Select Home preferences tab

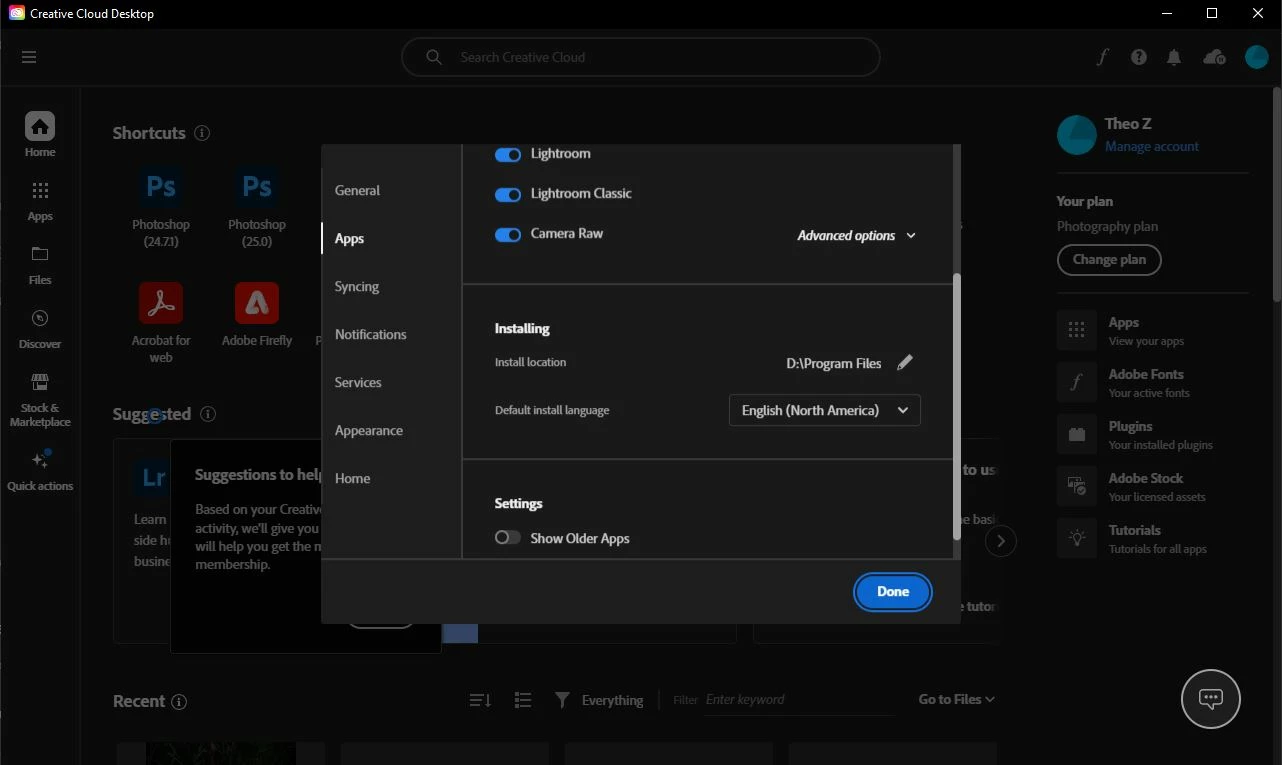click(352, 478)
